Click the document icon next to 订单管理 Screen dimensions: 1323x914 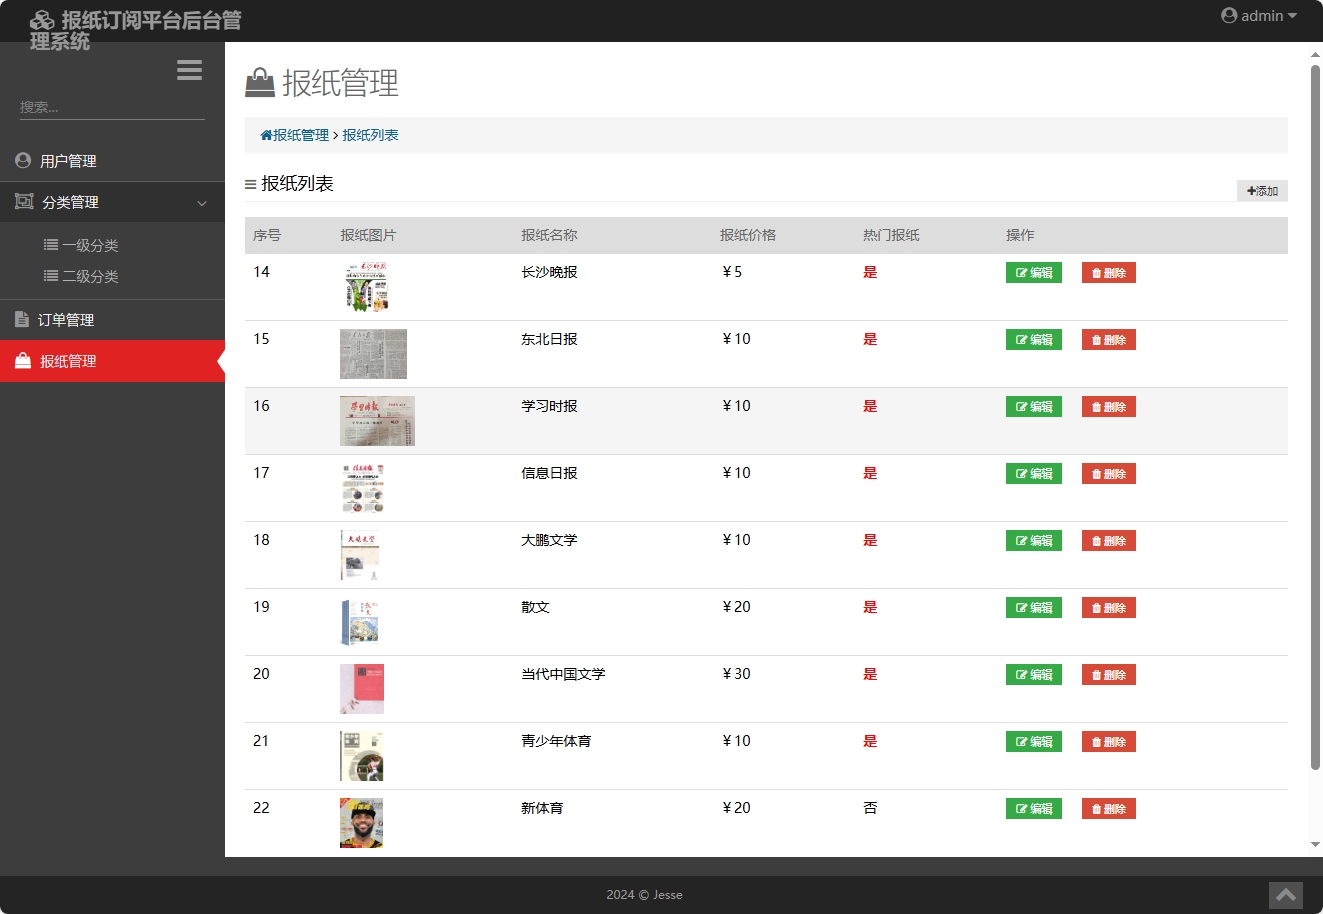click(x=21, y=319)
